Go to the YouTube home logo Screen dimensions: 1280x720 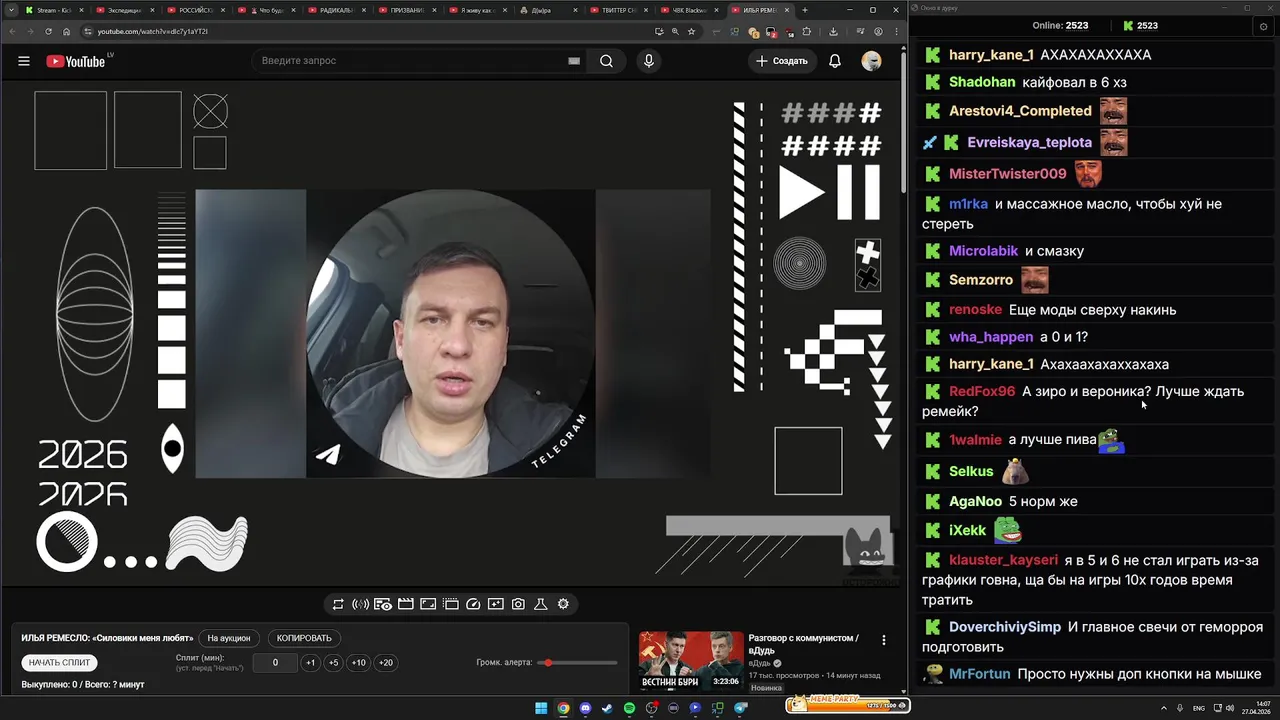tap(76, 61)
